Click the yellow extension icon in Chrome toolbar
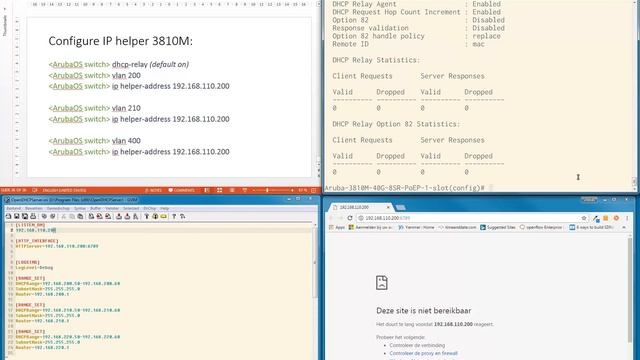 (606, 218)
